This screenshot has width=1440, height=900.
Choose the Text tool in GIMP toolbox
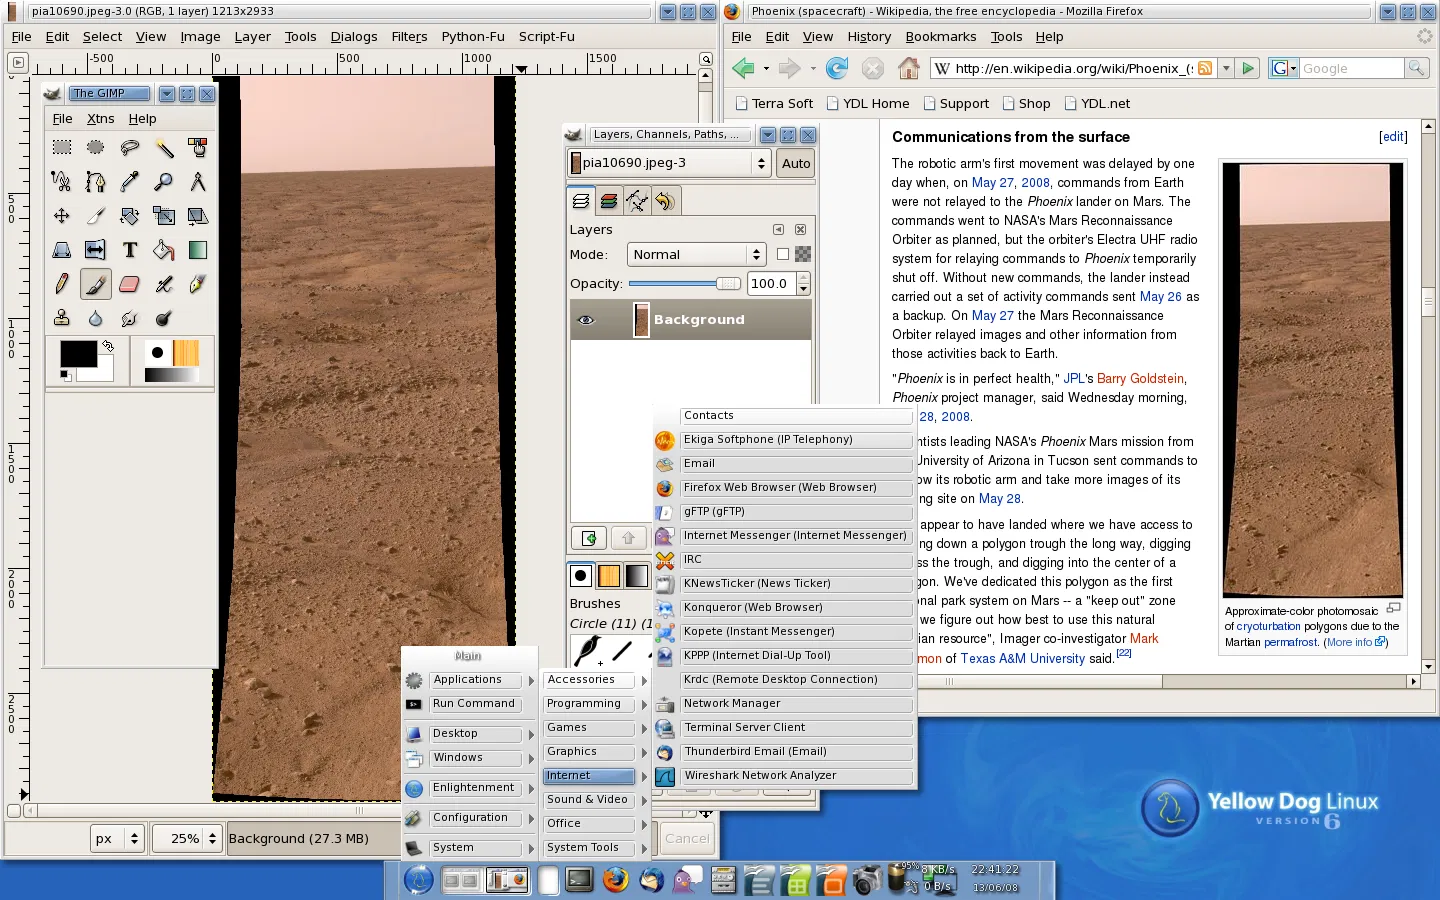click(129, 250)
